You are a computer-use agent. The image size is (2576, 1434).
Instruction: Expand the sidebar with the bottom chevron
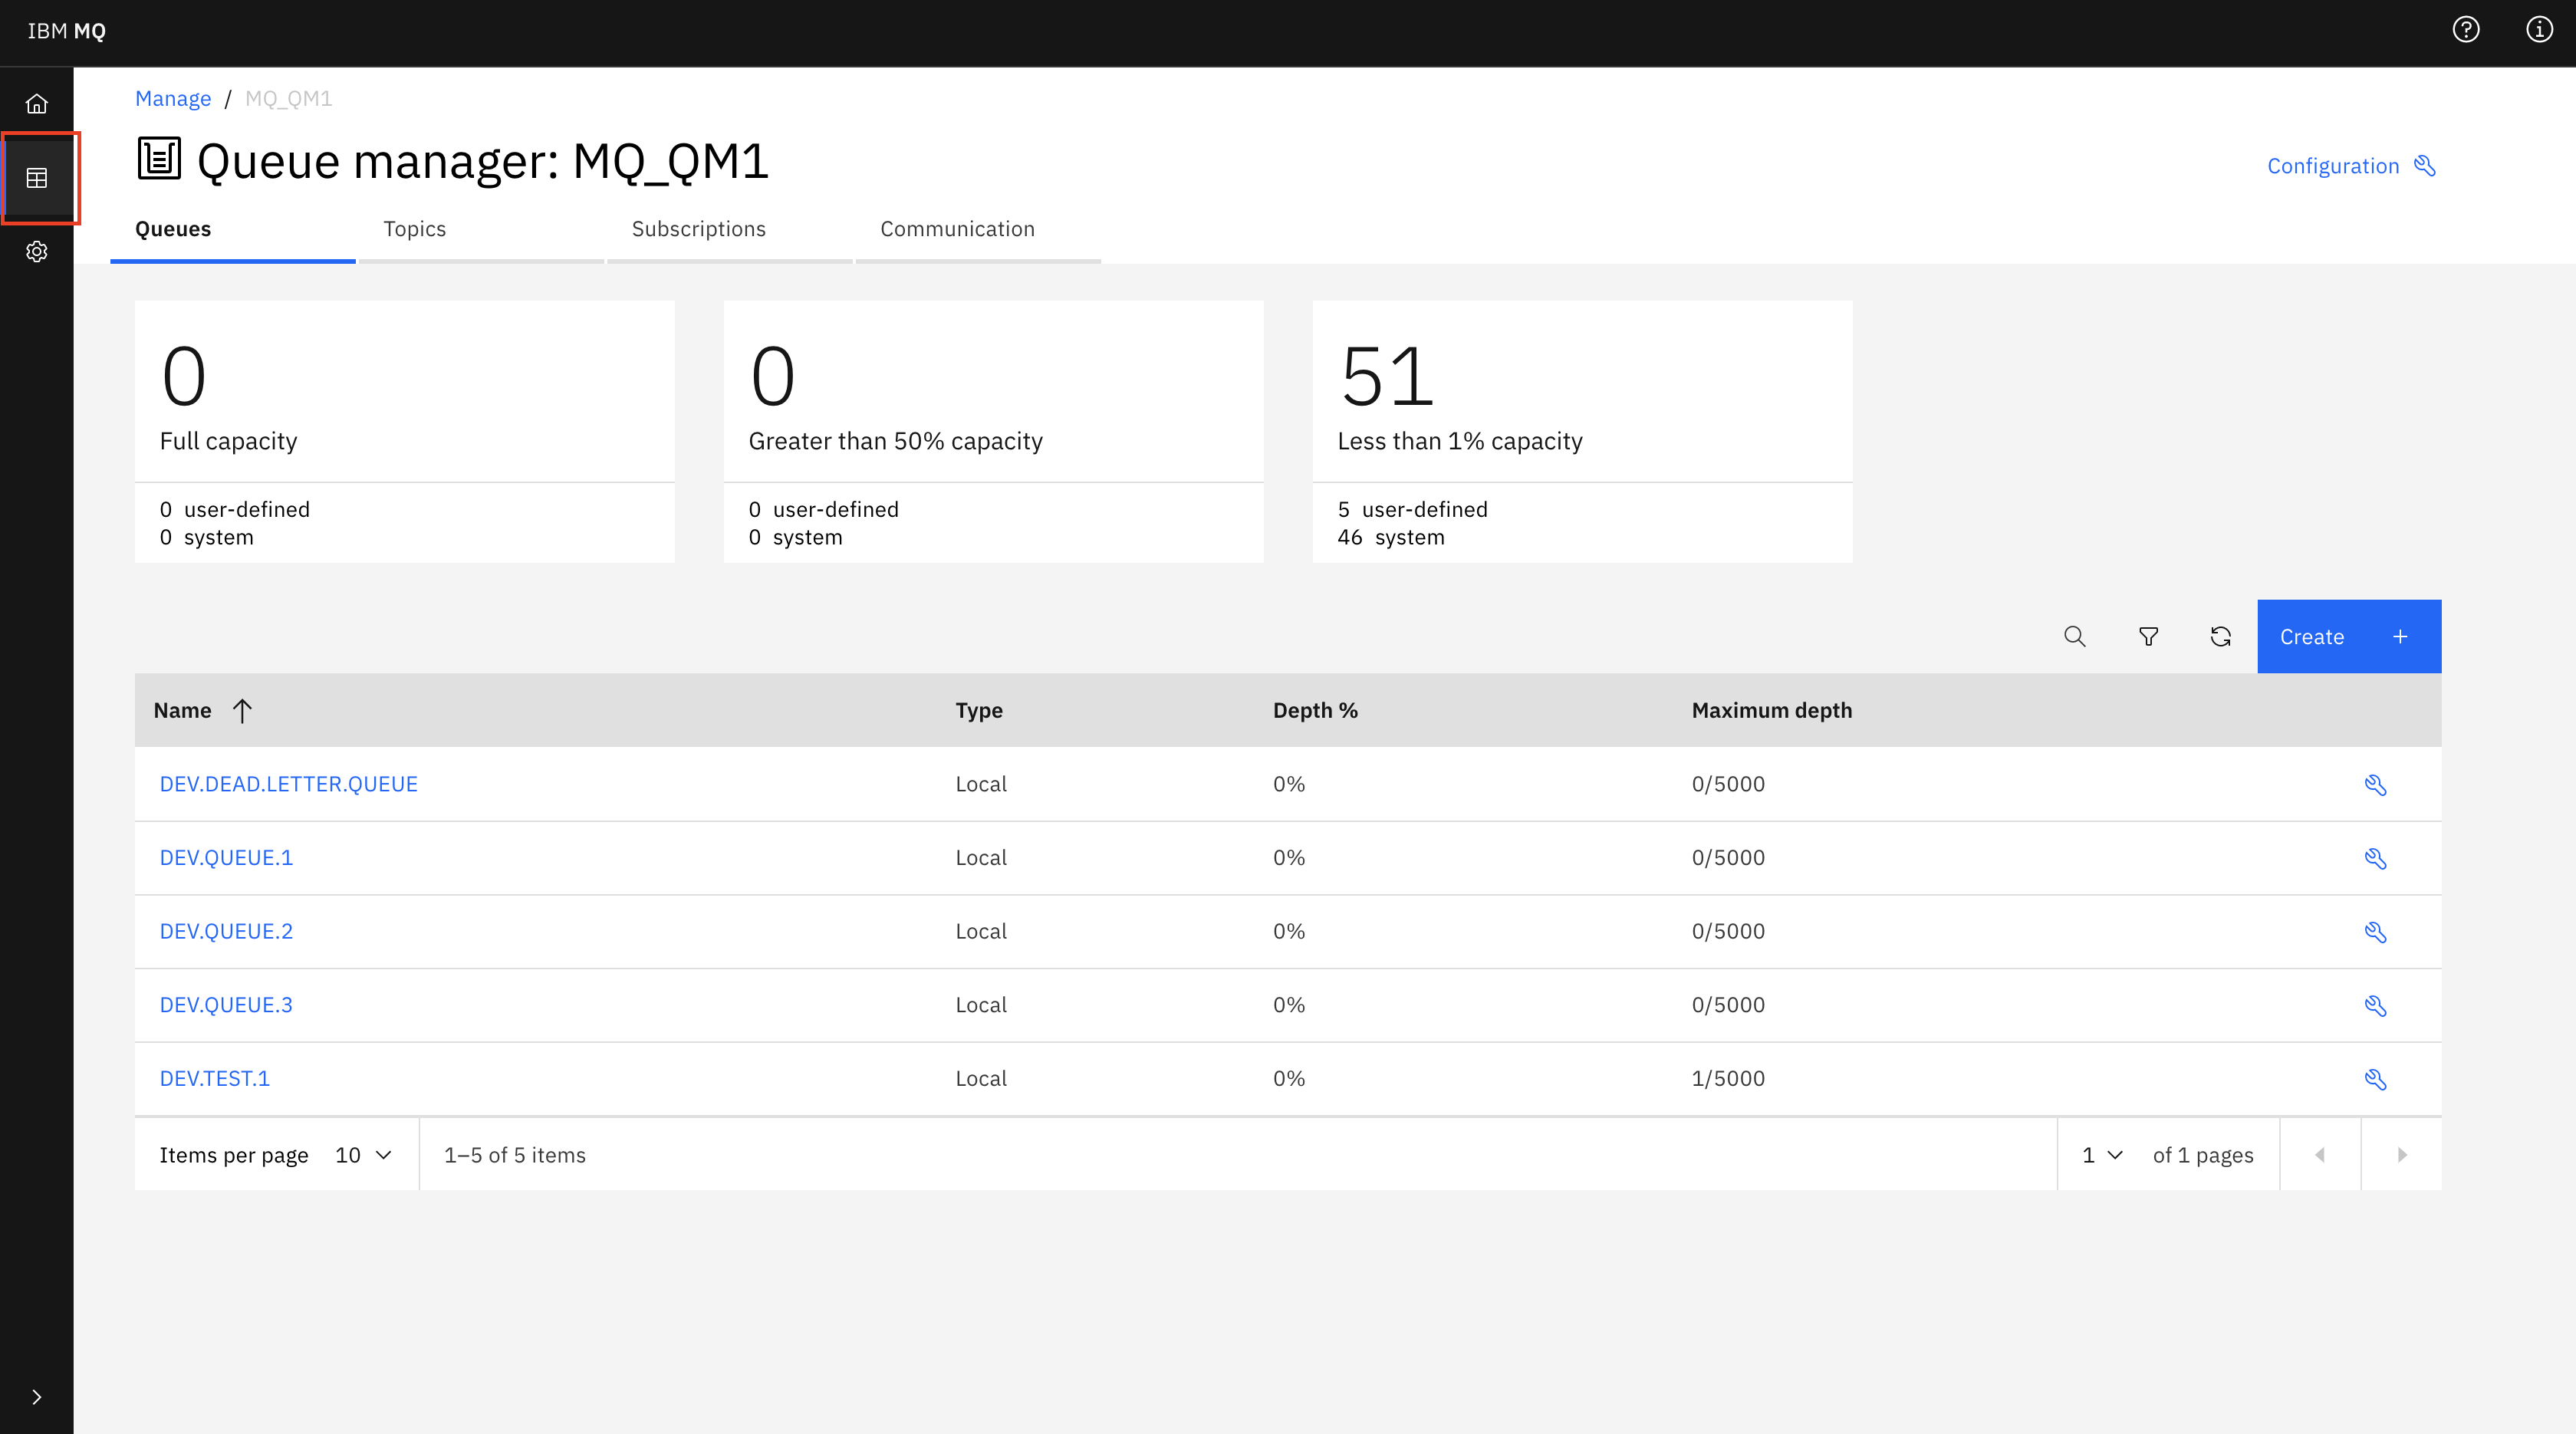pos(37,1397)
